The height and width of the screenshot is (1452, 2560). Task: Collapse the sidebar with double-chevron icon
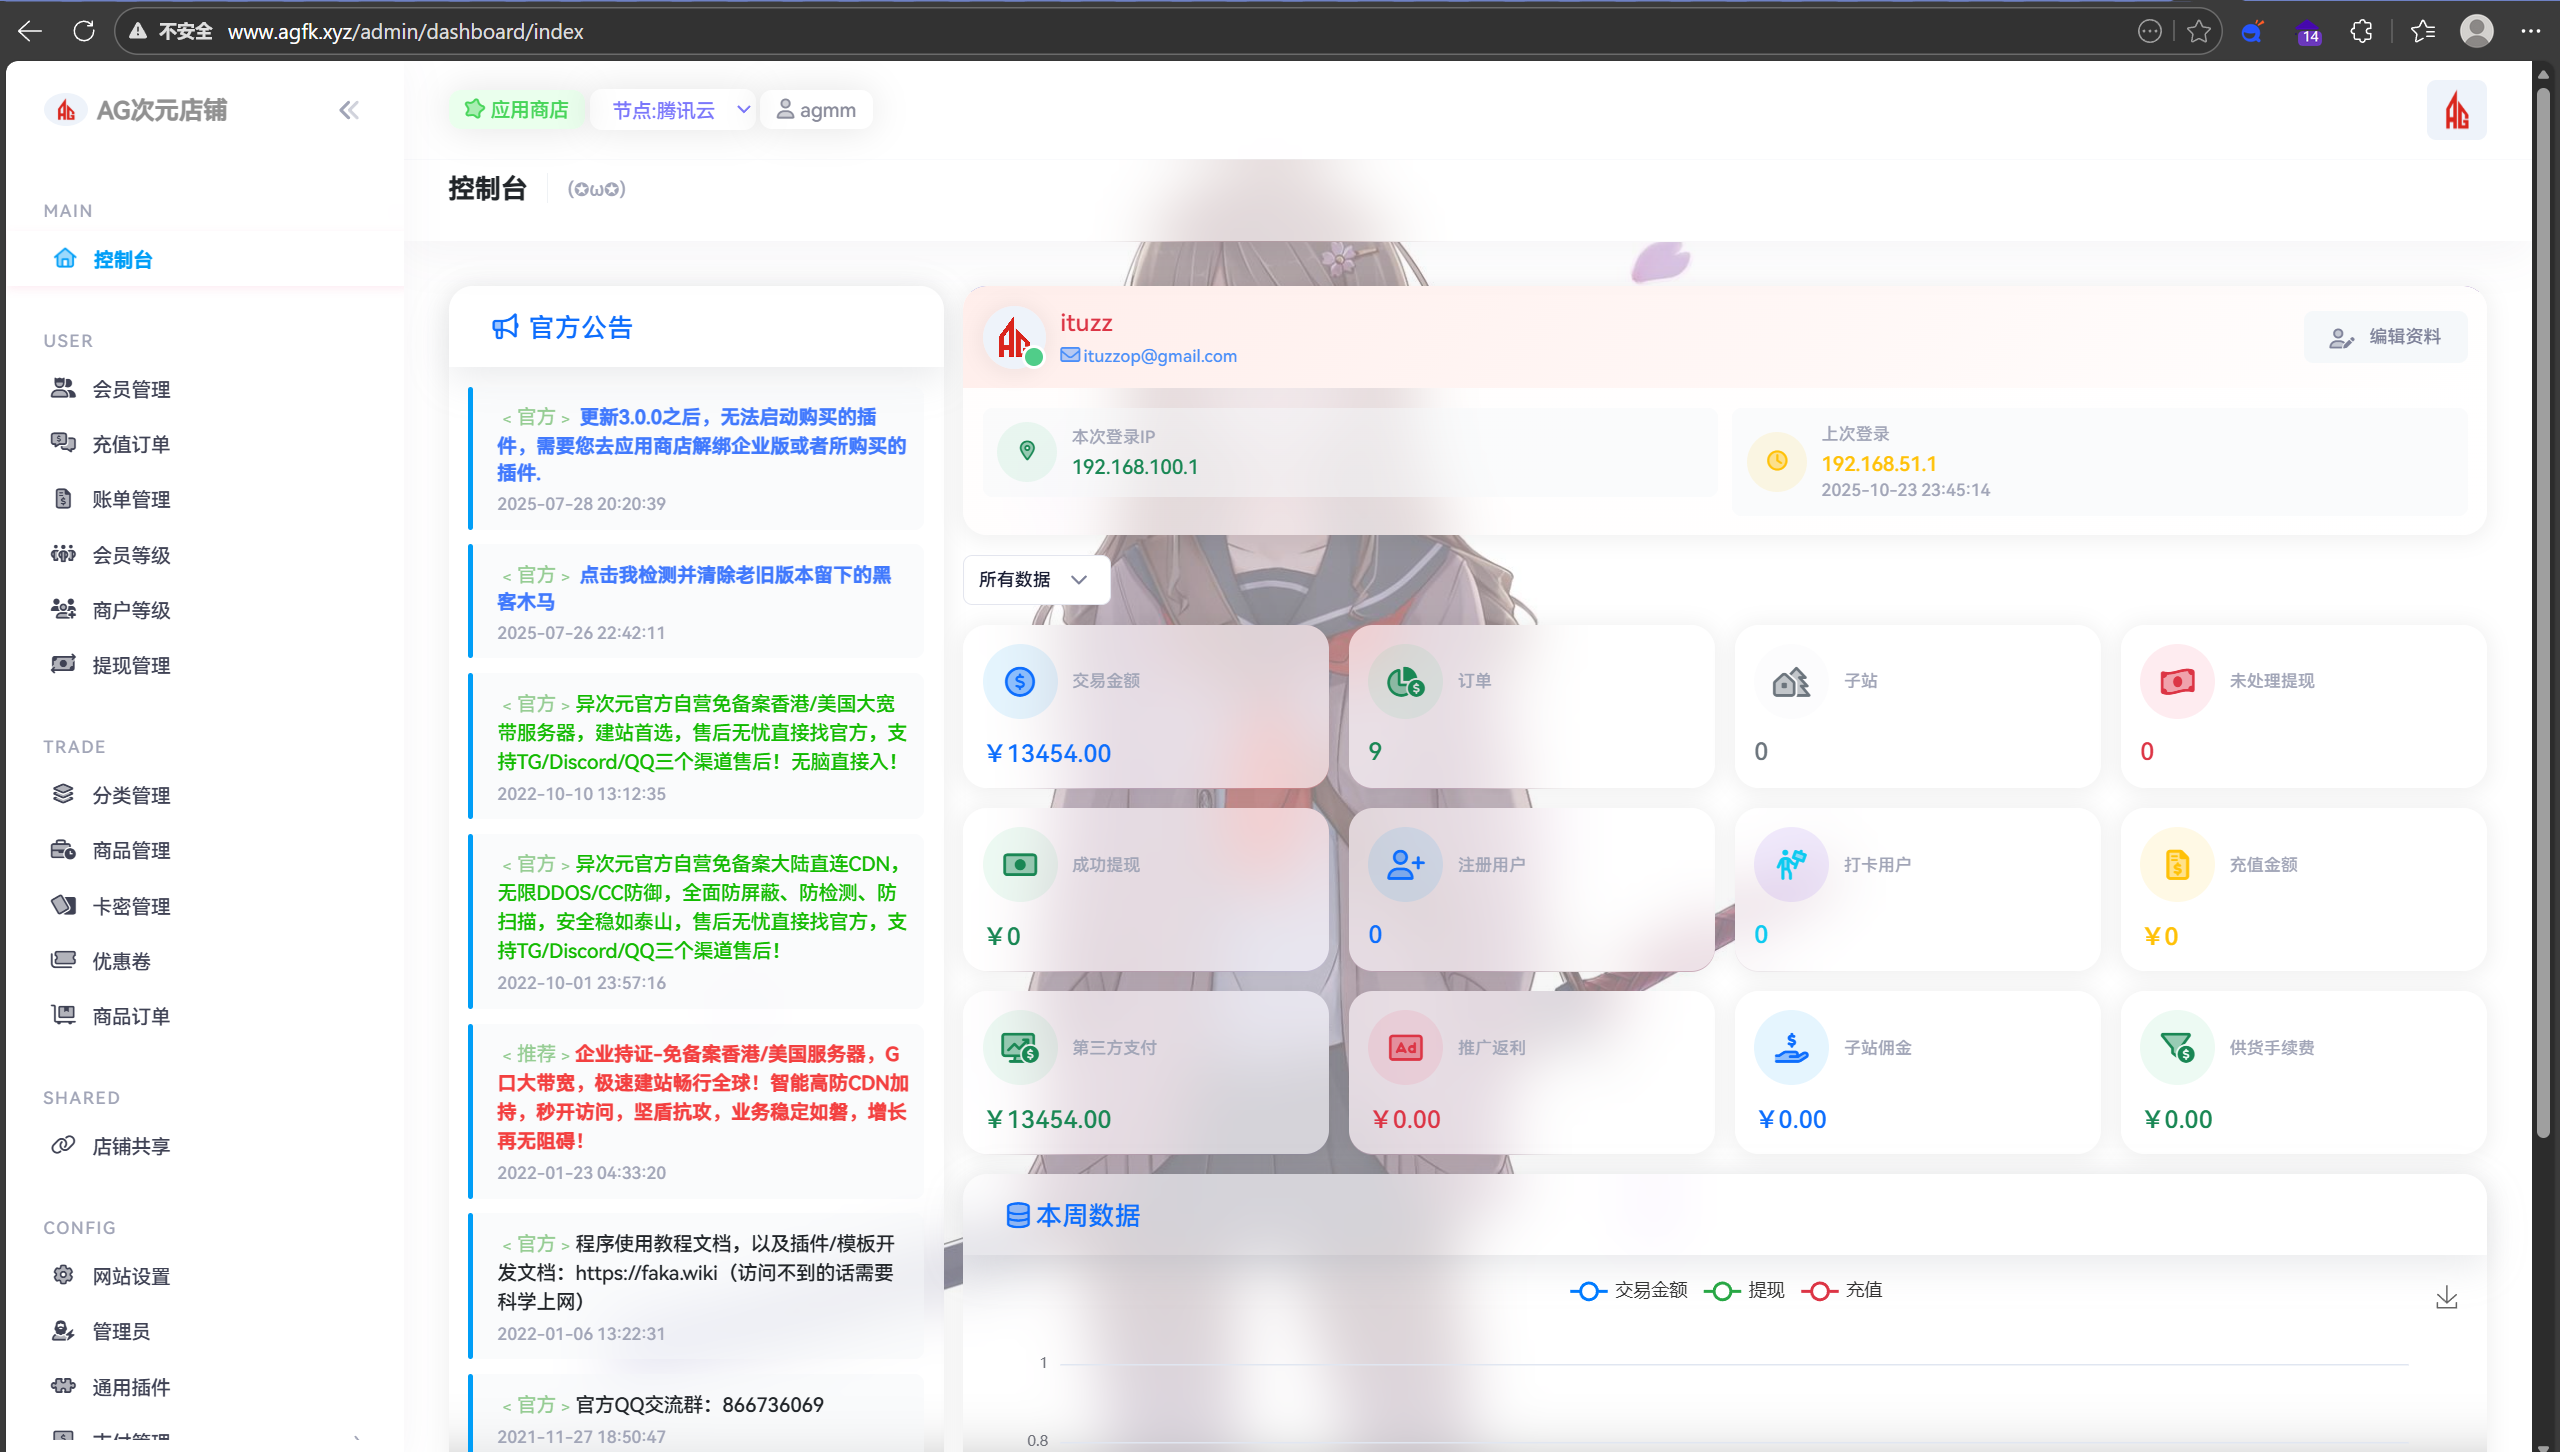[x=348, y=110]
